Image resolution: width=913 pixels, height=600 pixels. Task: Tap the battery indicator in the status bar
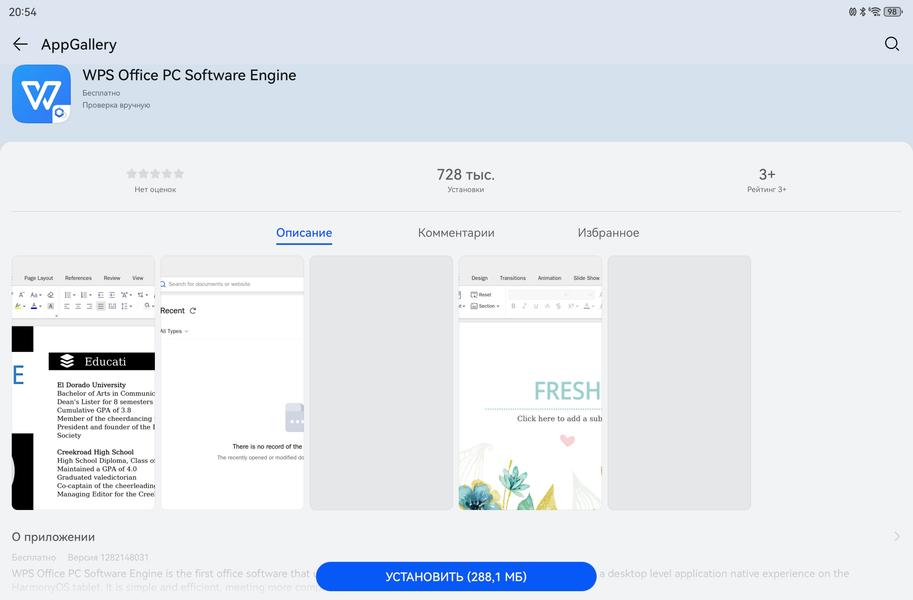pyautogui.click(x=893, y=12)
